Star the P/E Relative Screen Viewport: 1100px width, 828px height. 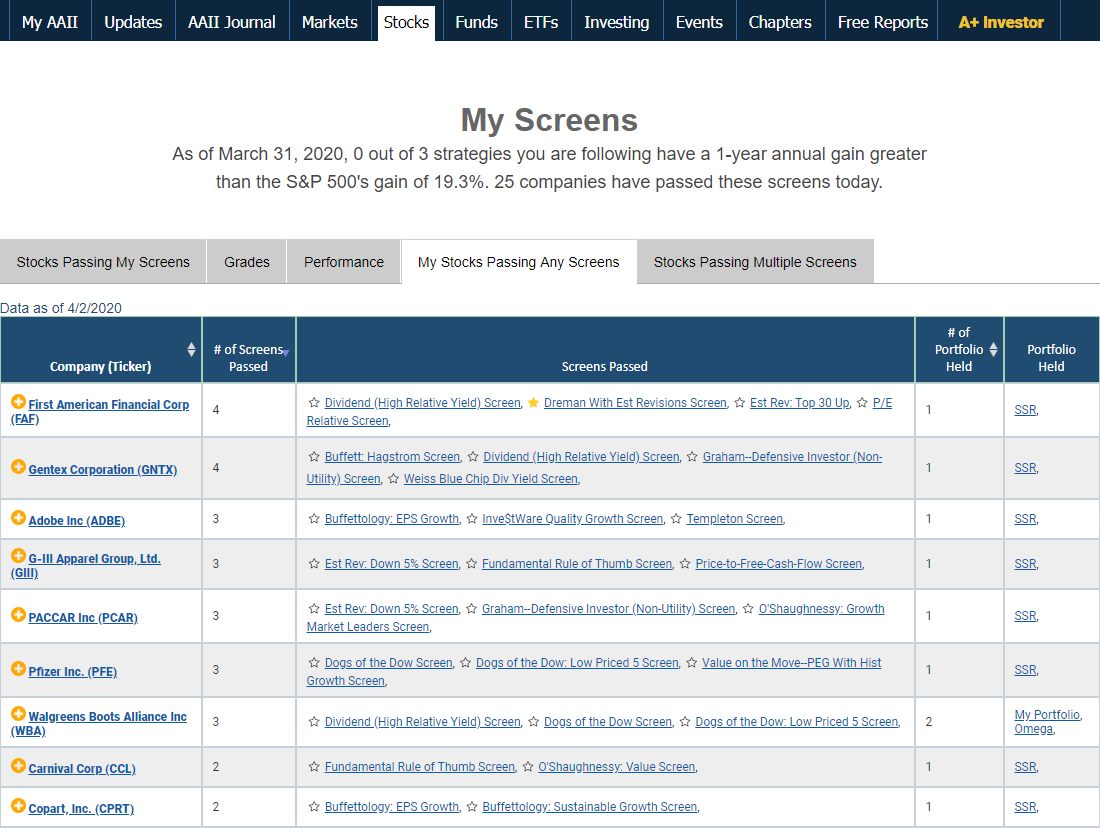click(x=862, y=403)
